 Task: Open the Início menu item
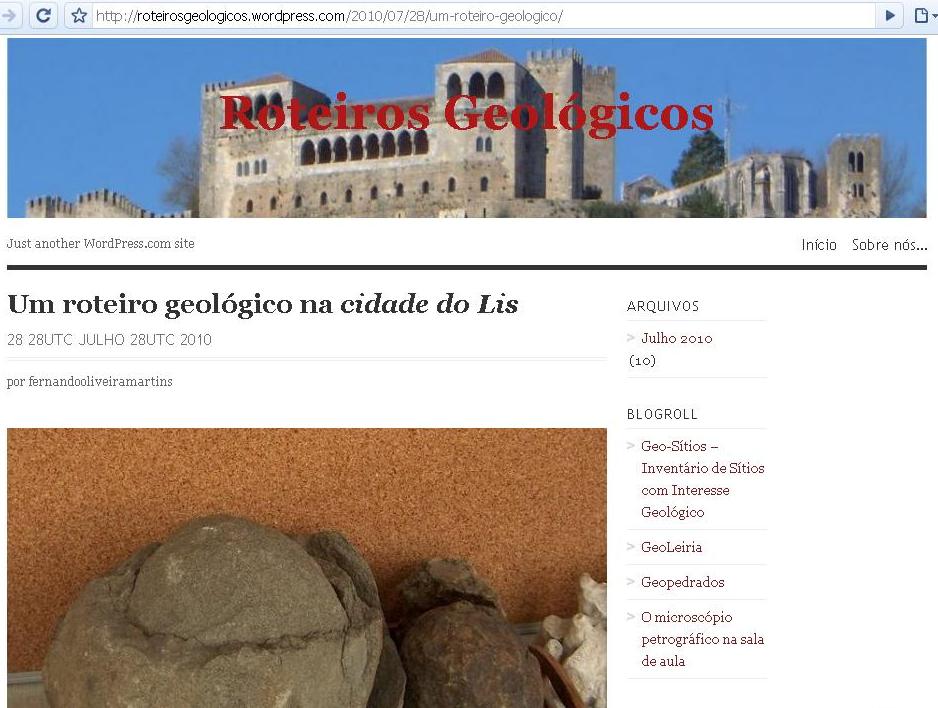click(x=819, y=245)
